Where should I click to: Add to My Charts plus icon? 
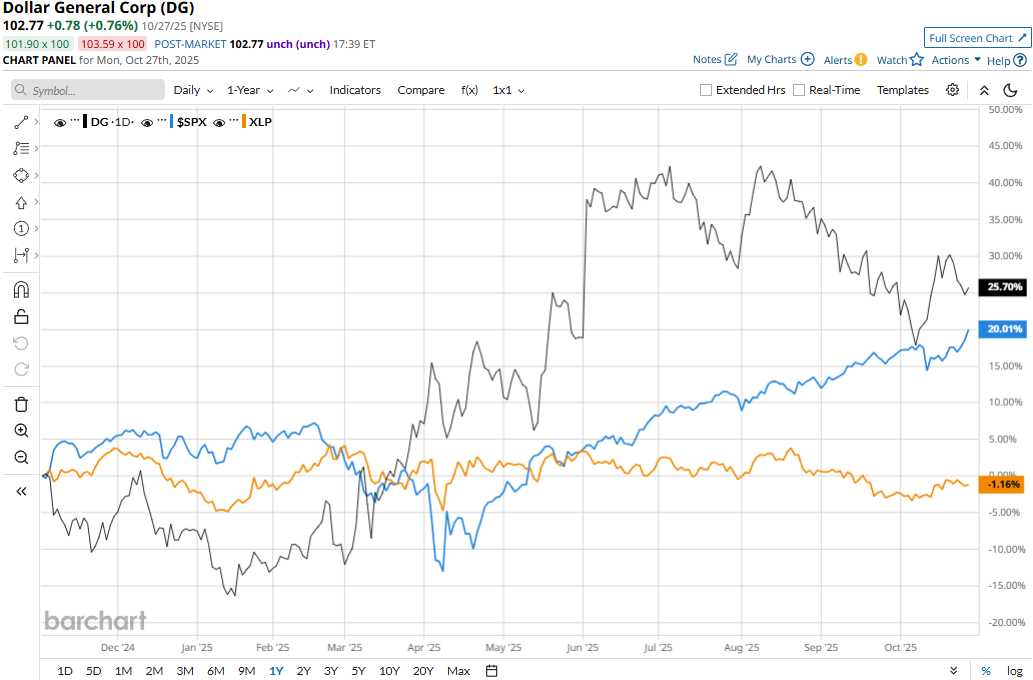[808, 59]
